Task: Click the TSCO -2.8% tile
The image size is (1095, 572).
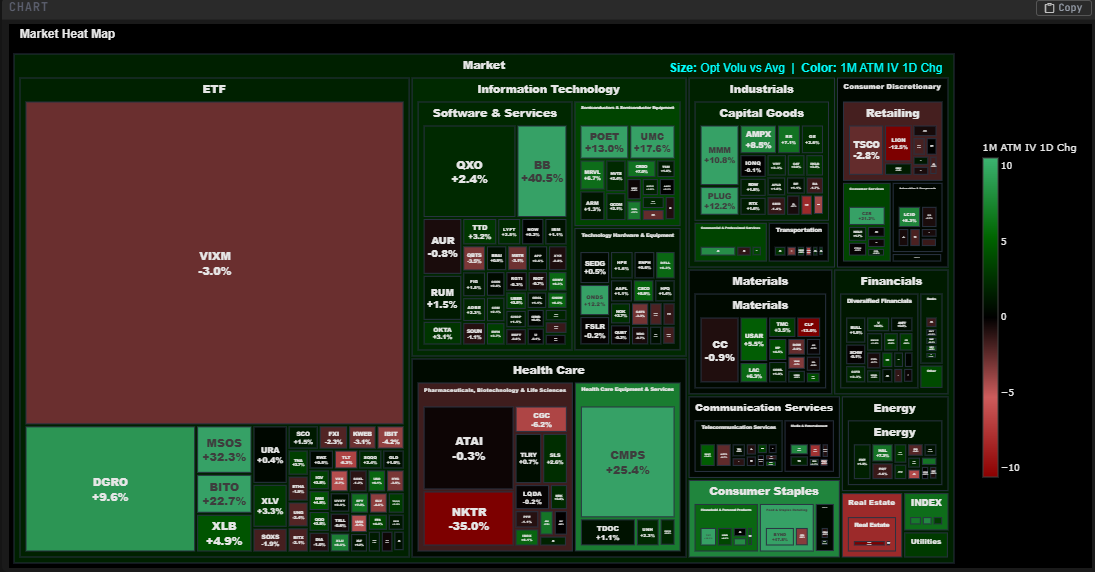Action: click(866, 150)
